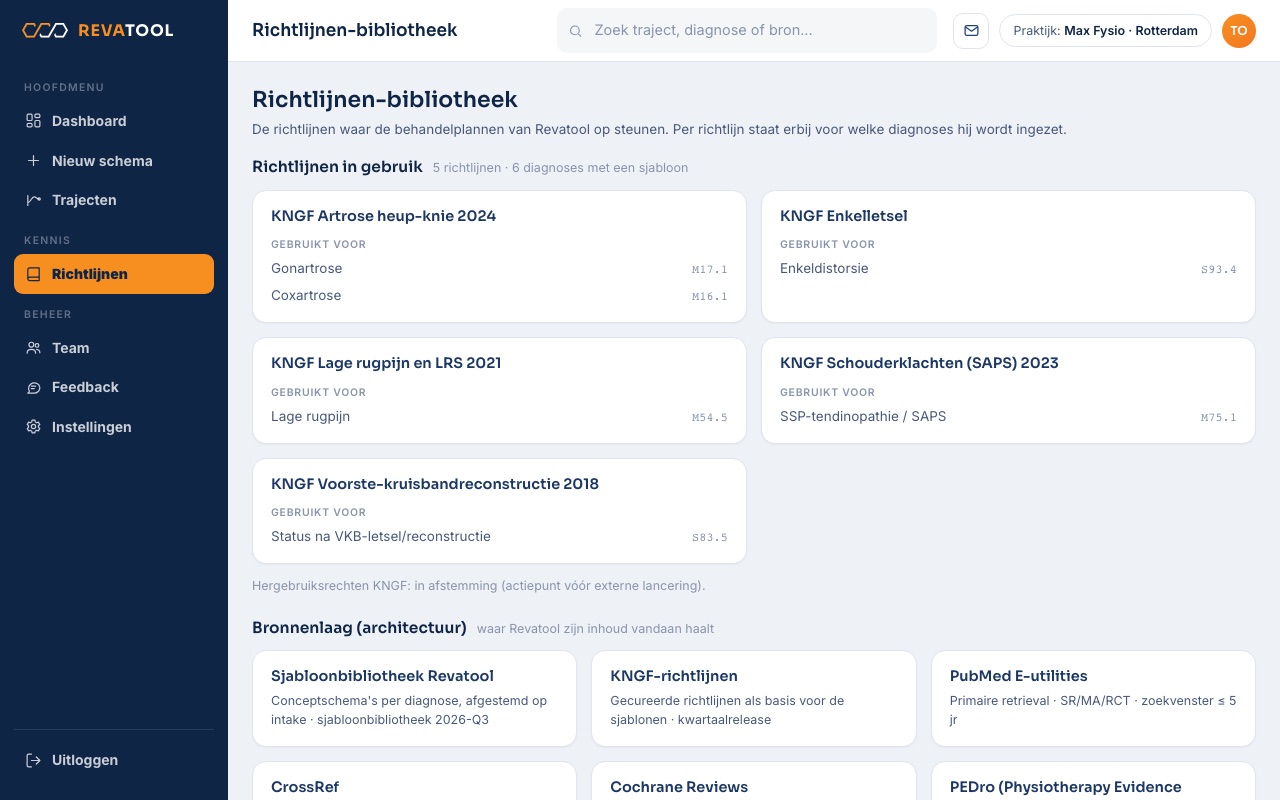1280x800 pixels.
Task: Go to Instellingen
Action: pyautogui.click(x=114, y=427)
